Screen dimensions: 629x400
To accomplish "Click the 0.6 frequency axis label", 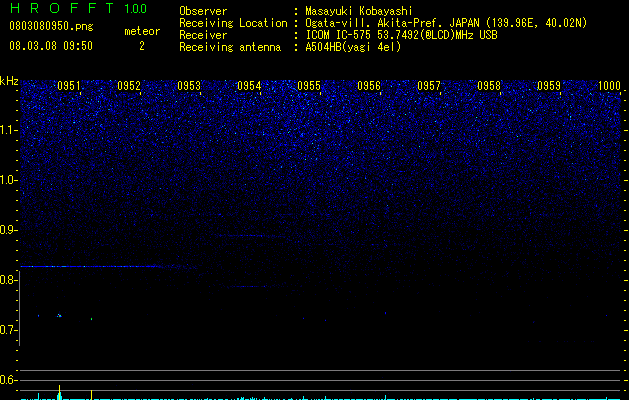I will coord(9,380).
